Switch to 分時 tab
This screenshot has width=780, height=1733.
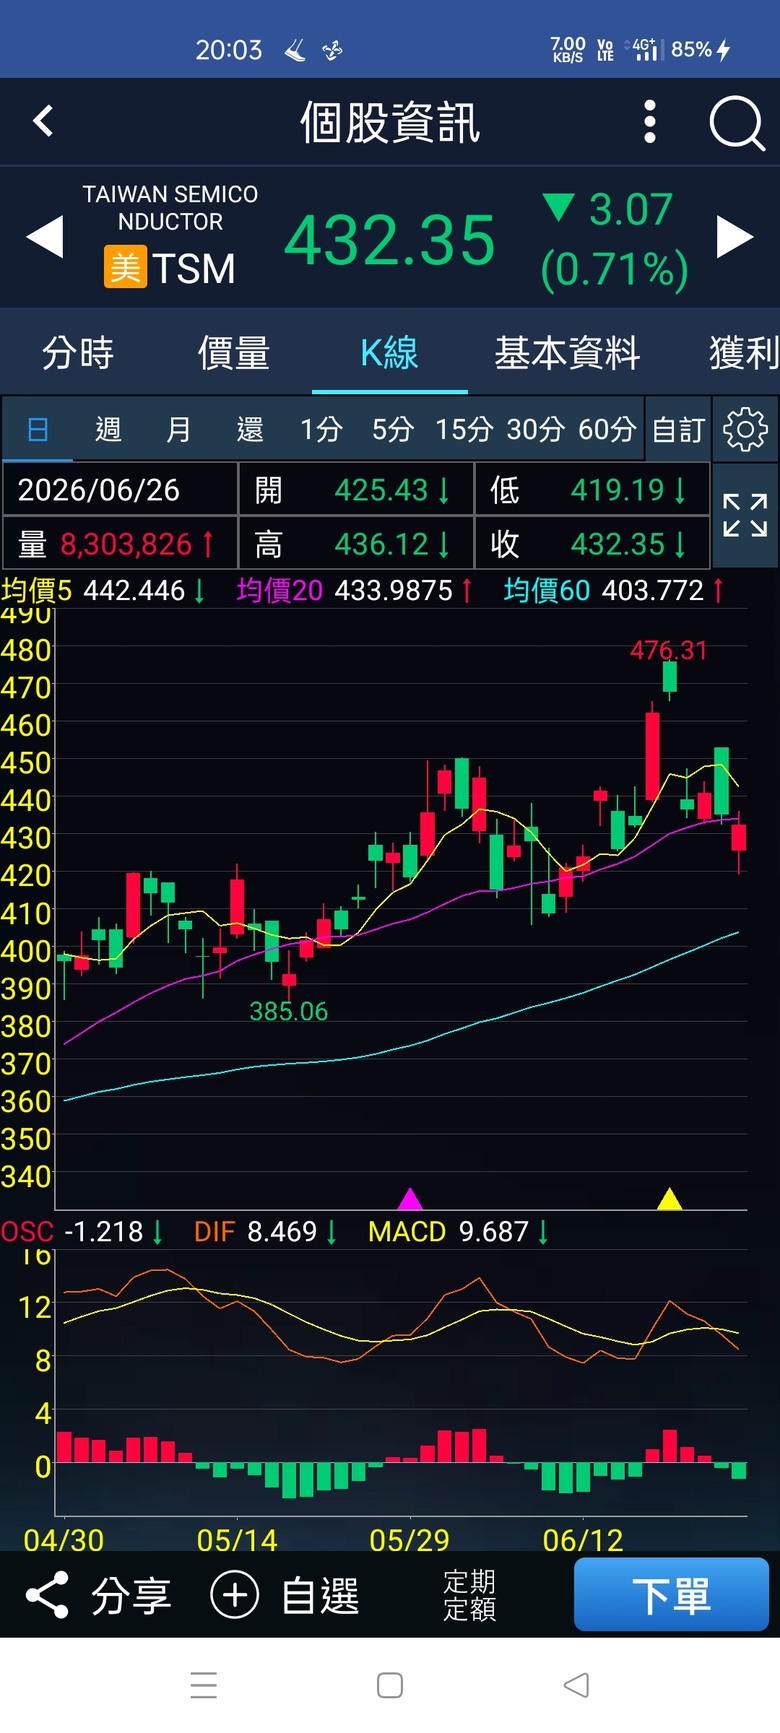click(78, 353)
